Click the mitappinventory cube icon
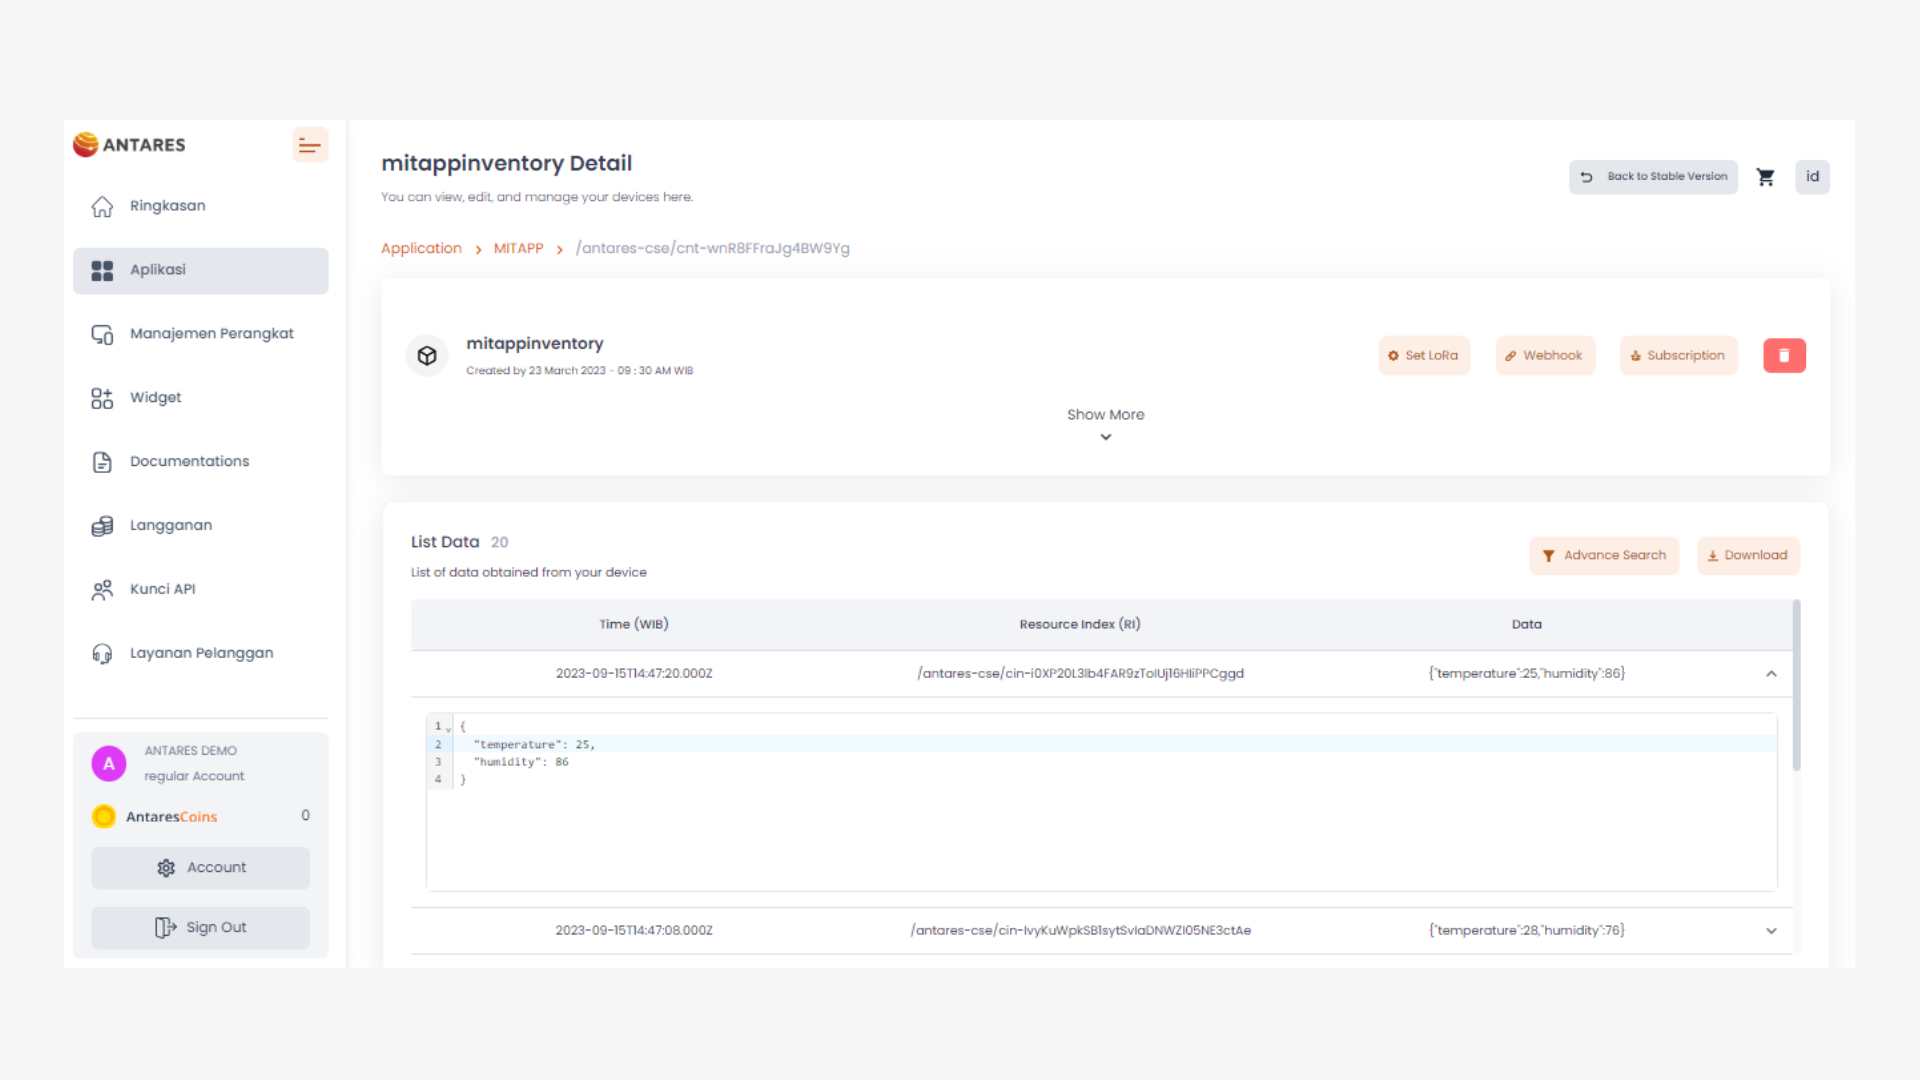 (427, 356)
